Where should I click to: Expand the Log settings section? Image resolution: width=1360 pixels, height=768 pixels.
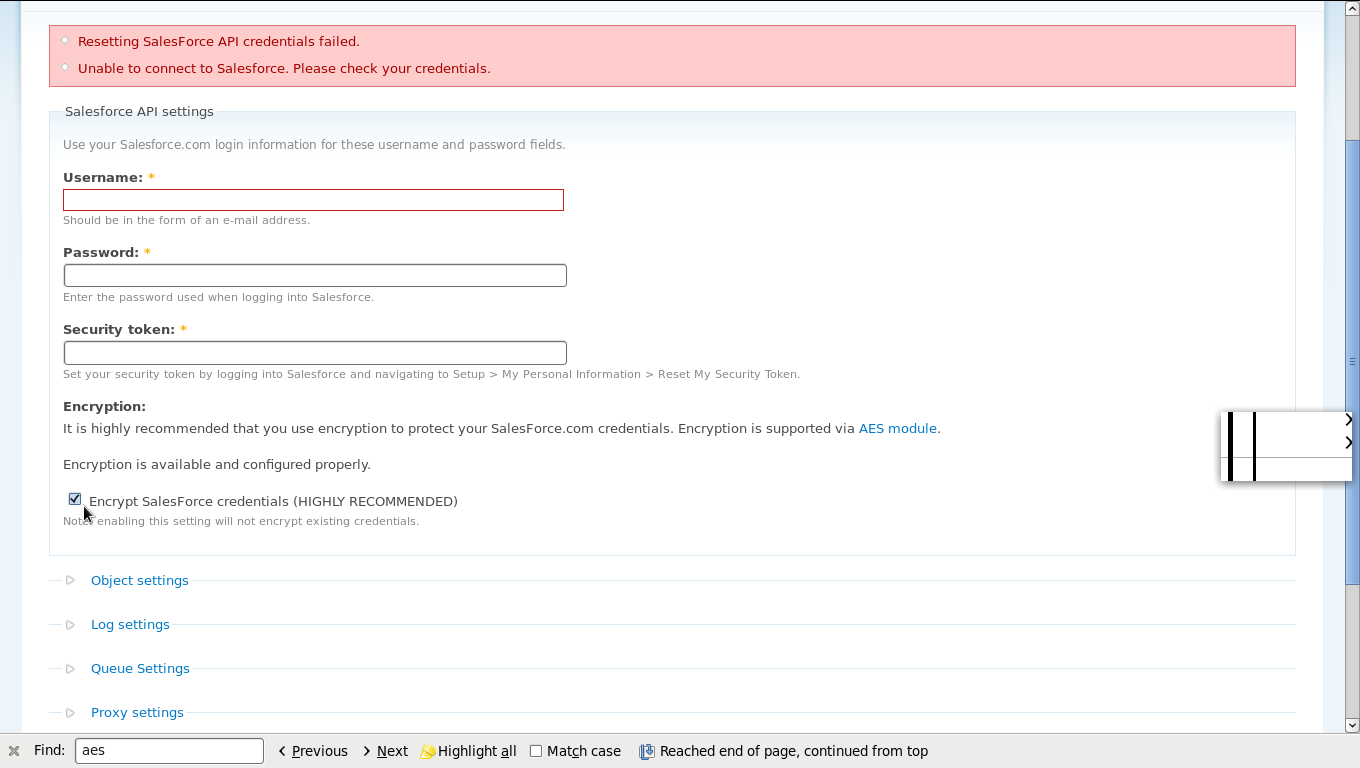click(130, 624)
